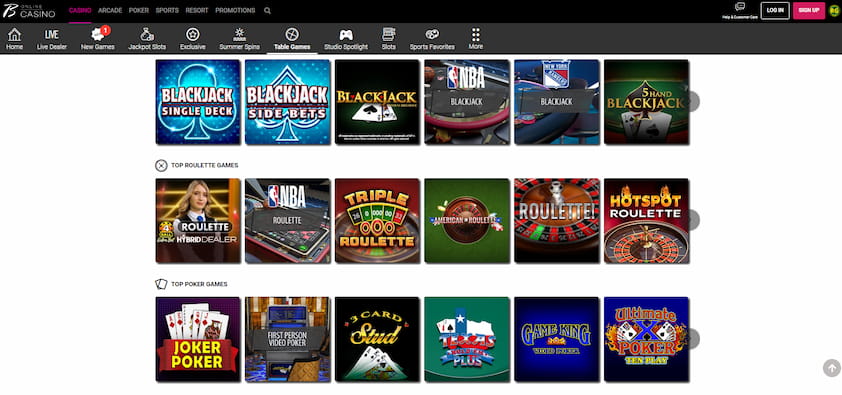Click the green badge icon beside Sign Up
This screenshot has width=842, height=395.
[834, 10]
